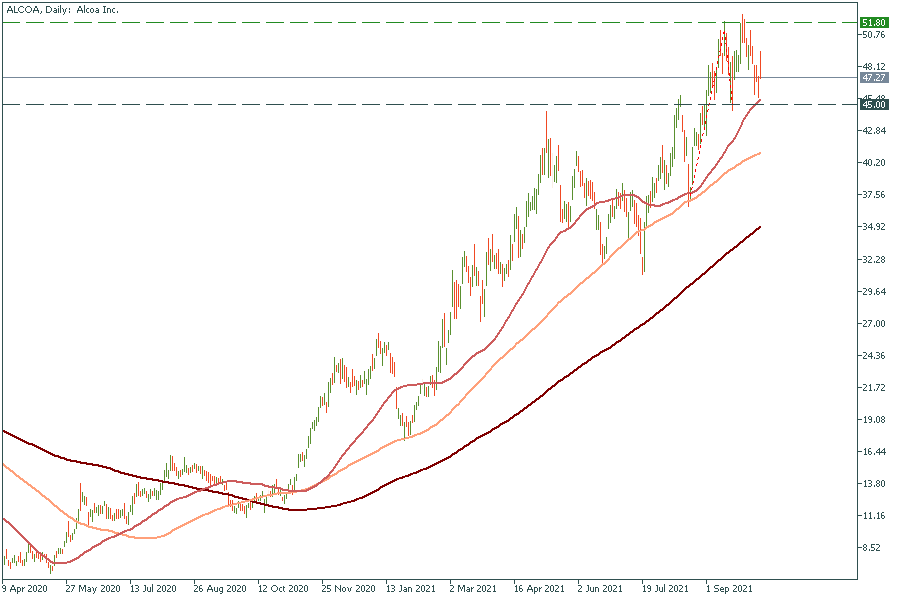Select the 34.92 price axis label
Image resolution: width=900 pixels, height=600 pixels.
874,228
